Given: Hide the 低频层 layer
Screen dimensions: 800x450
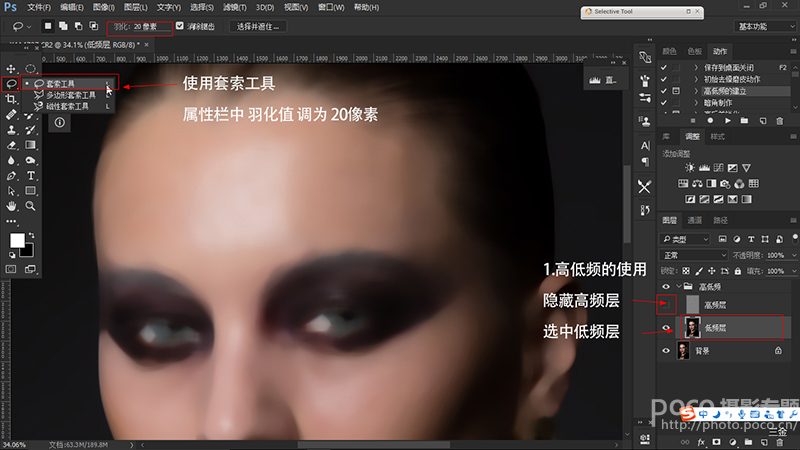Looking at the screenshot, I should (x=666, y=328).
